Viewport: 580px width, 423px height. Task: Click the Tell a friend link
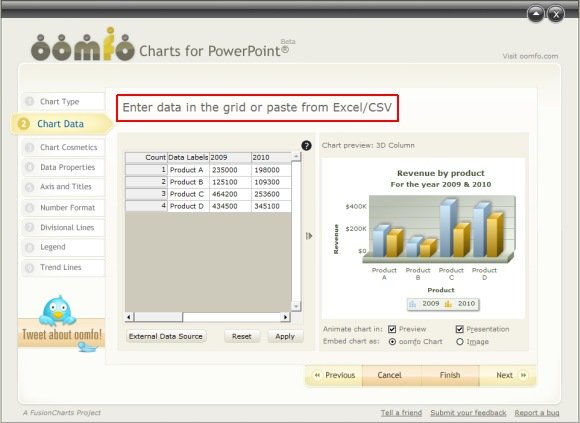pyautogui.click(x=401, y=413)
